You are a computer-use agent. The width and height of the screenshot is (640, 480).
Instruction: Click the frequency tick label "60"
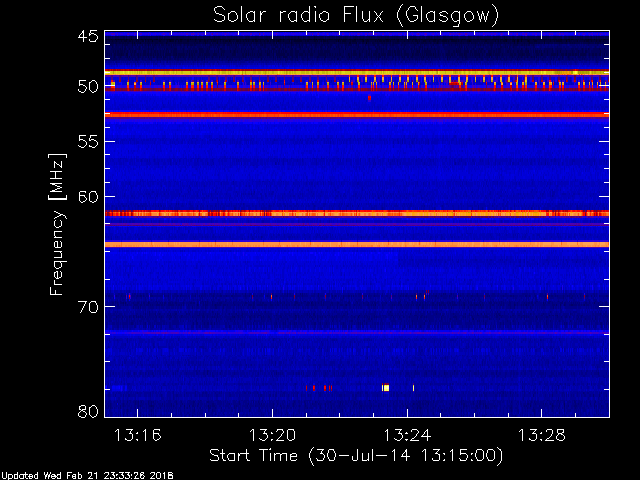tap(88, 196)
